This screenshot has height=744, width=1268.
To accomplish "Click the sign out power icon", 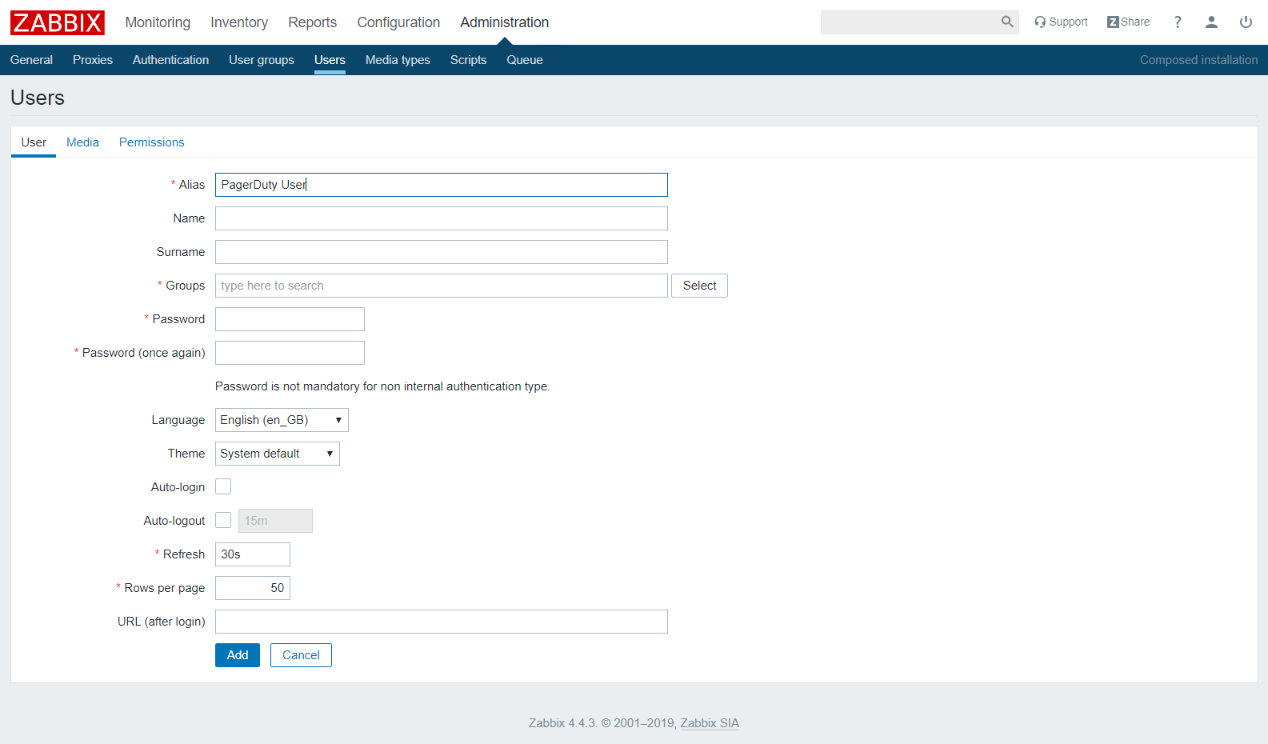I will (x=1245, y=22).
